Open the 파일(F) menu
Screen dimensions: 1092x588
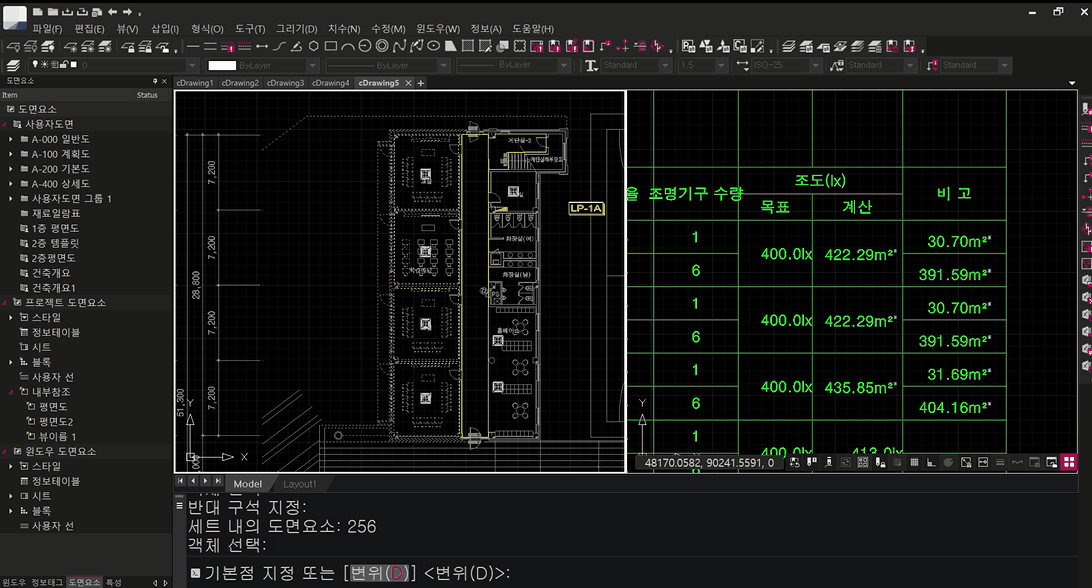(47, 29)
